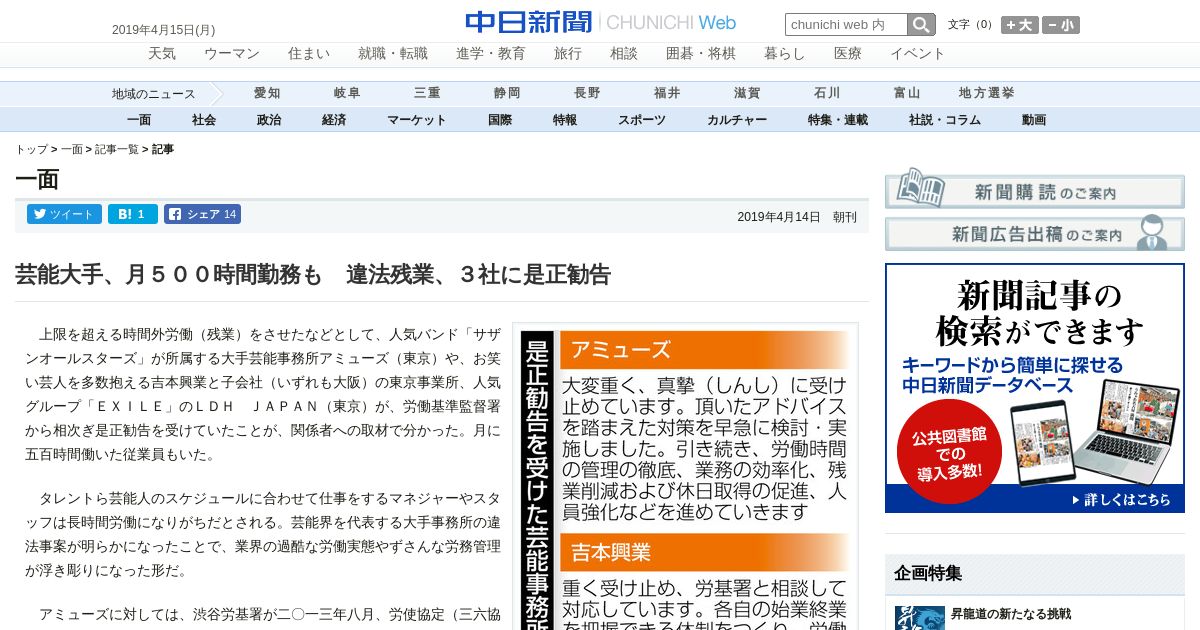Increase text size with +大 button

(x=1020, y=25)
